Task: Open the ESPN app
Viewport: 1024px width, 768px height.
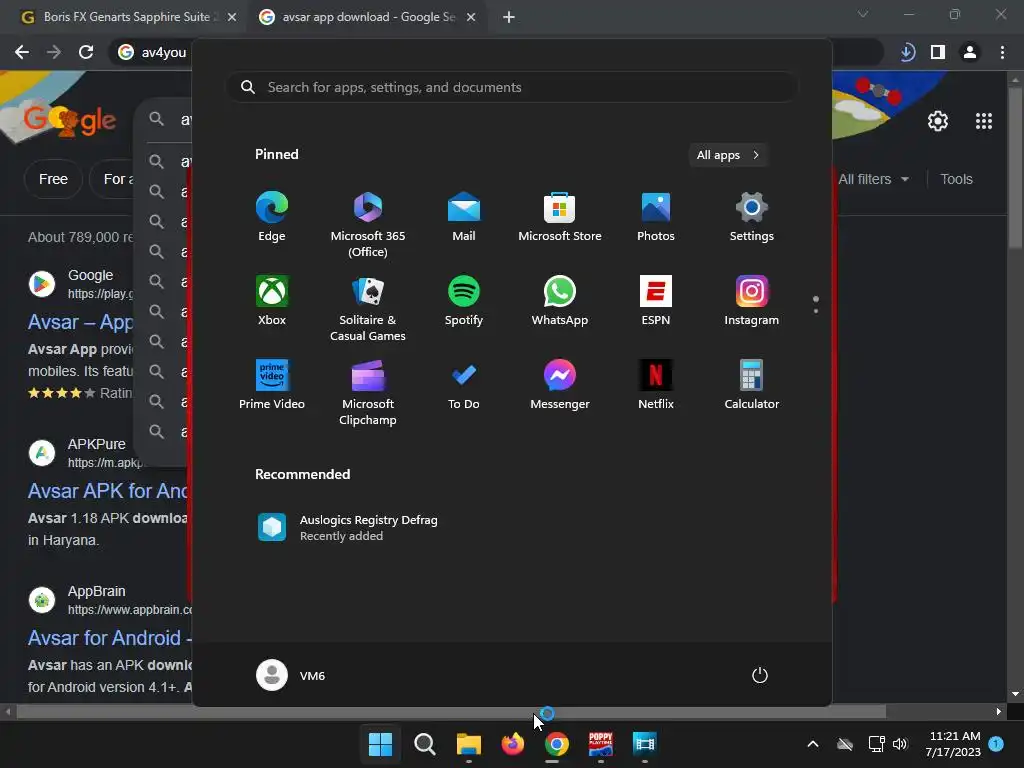Action: (656, 300)
